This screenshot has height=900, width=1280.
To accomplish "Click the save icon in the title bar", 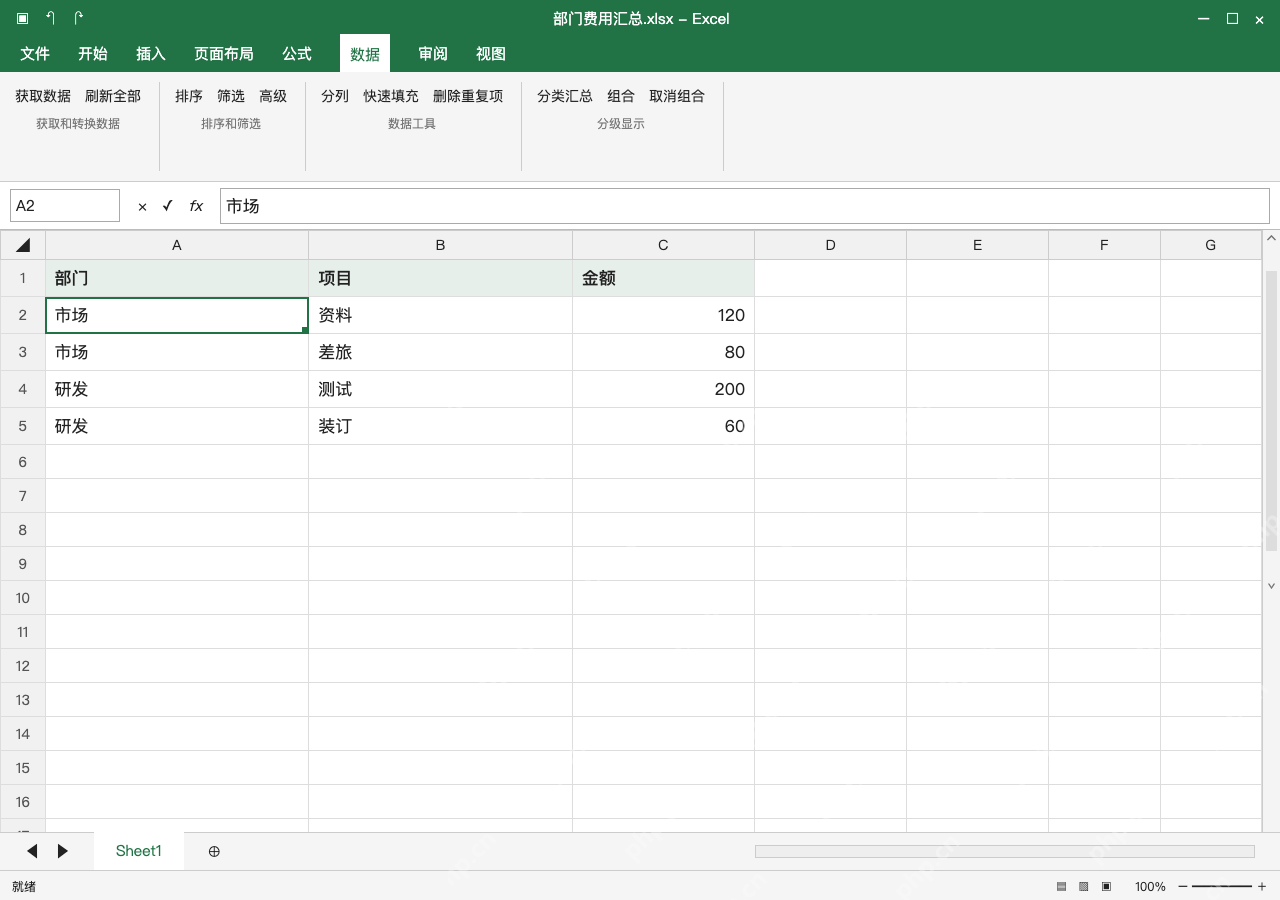I will pos(23,18).
